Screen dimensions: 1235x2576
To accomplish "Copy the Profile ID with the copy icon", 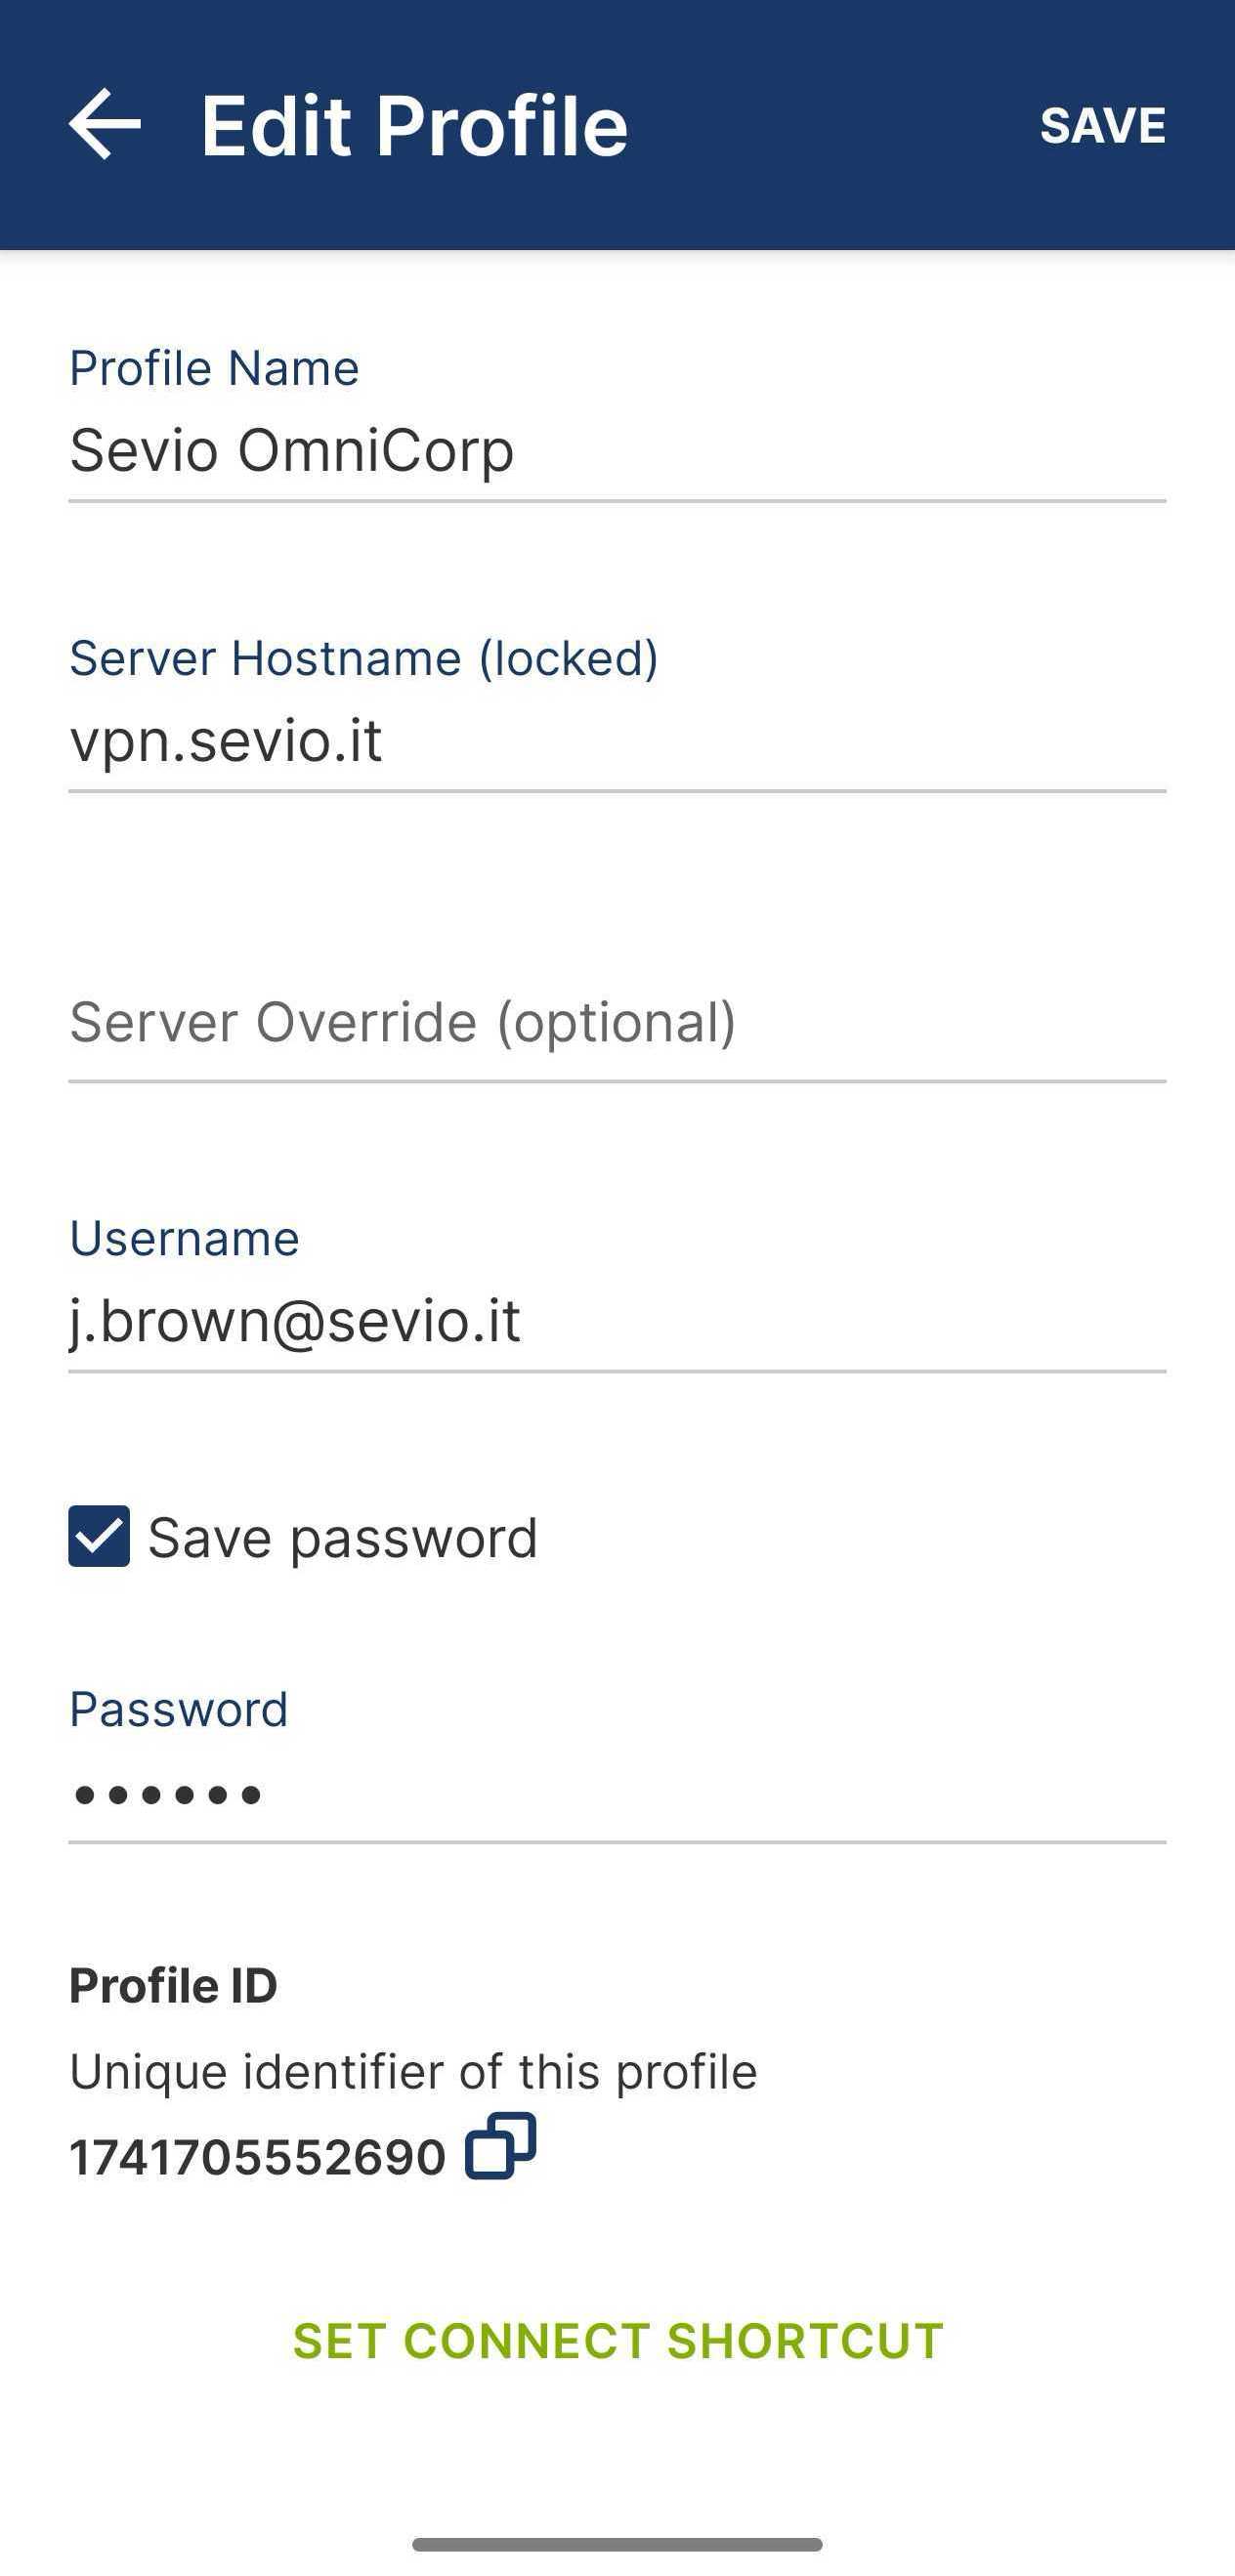I will 500,2146.
